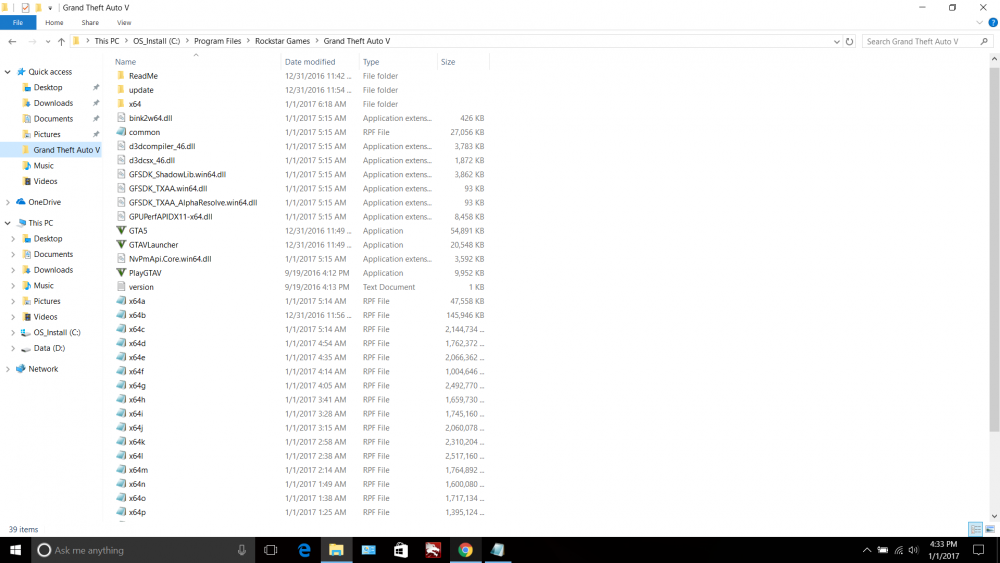
Task: Expand the Data (D:) drive node
Action: pyautogui.click(x=13, y=348)
